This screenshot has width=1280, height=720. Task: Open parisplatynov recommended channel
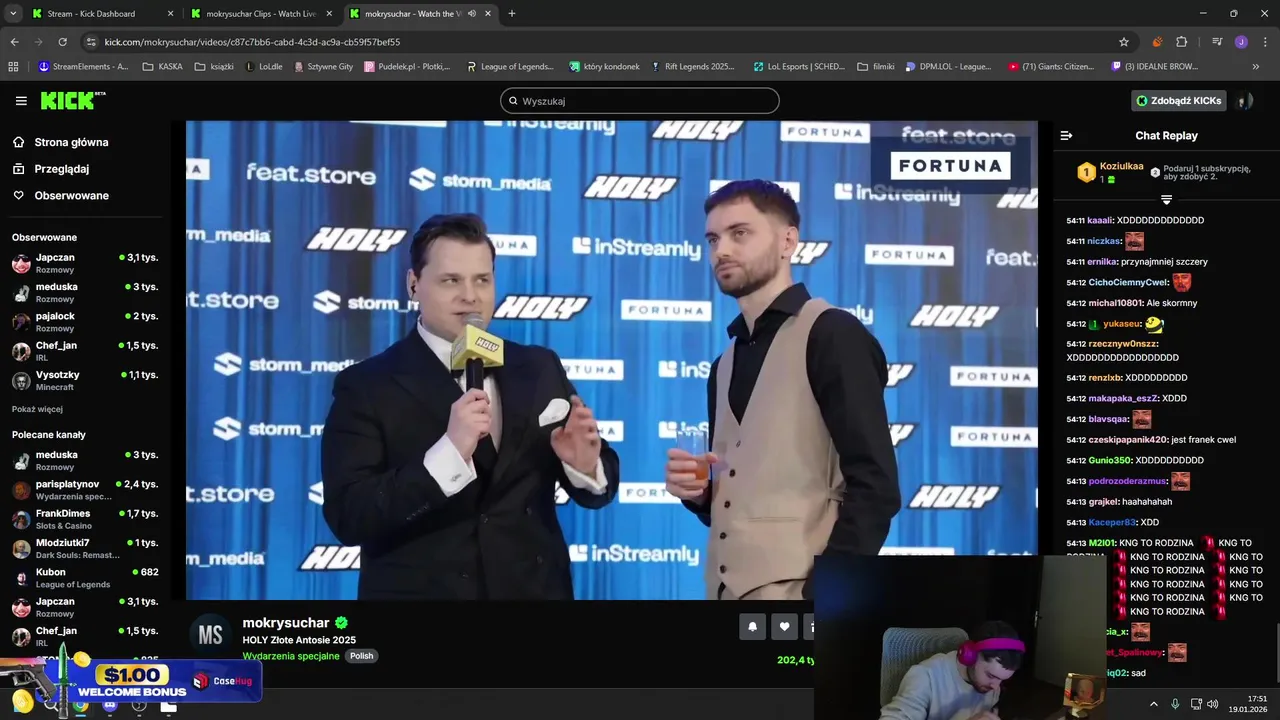click(85, 489)
